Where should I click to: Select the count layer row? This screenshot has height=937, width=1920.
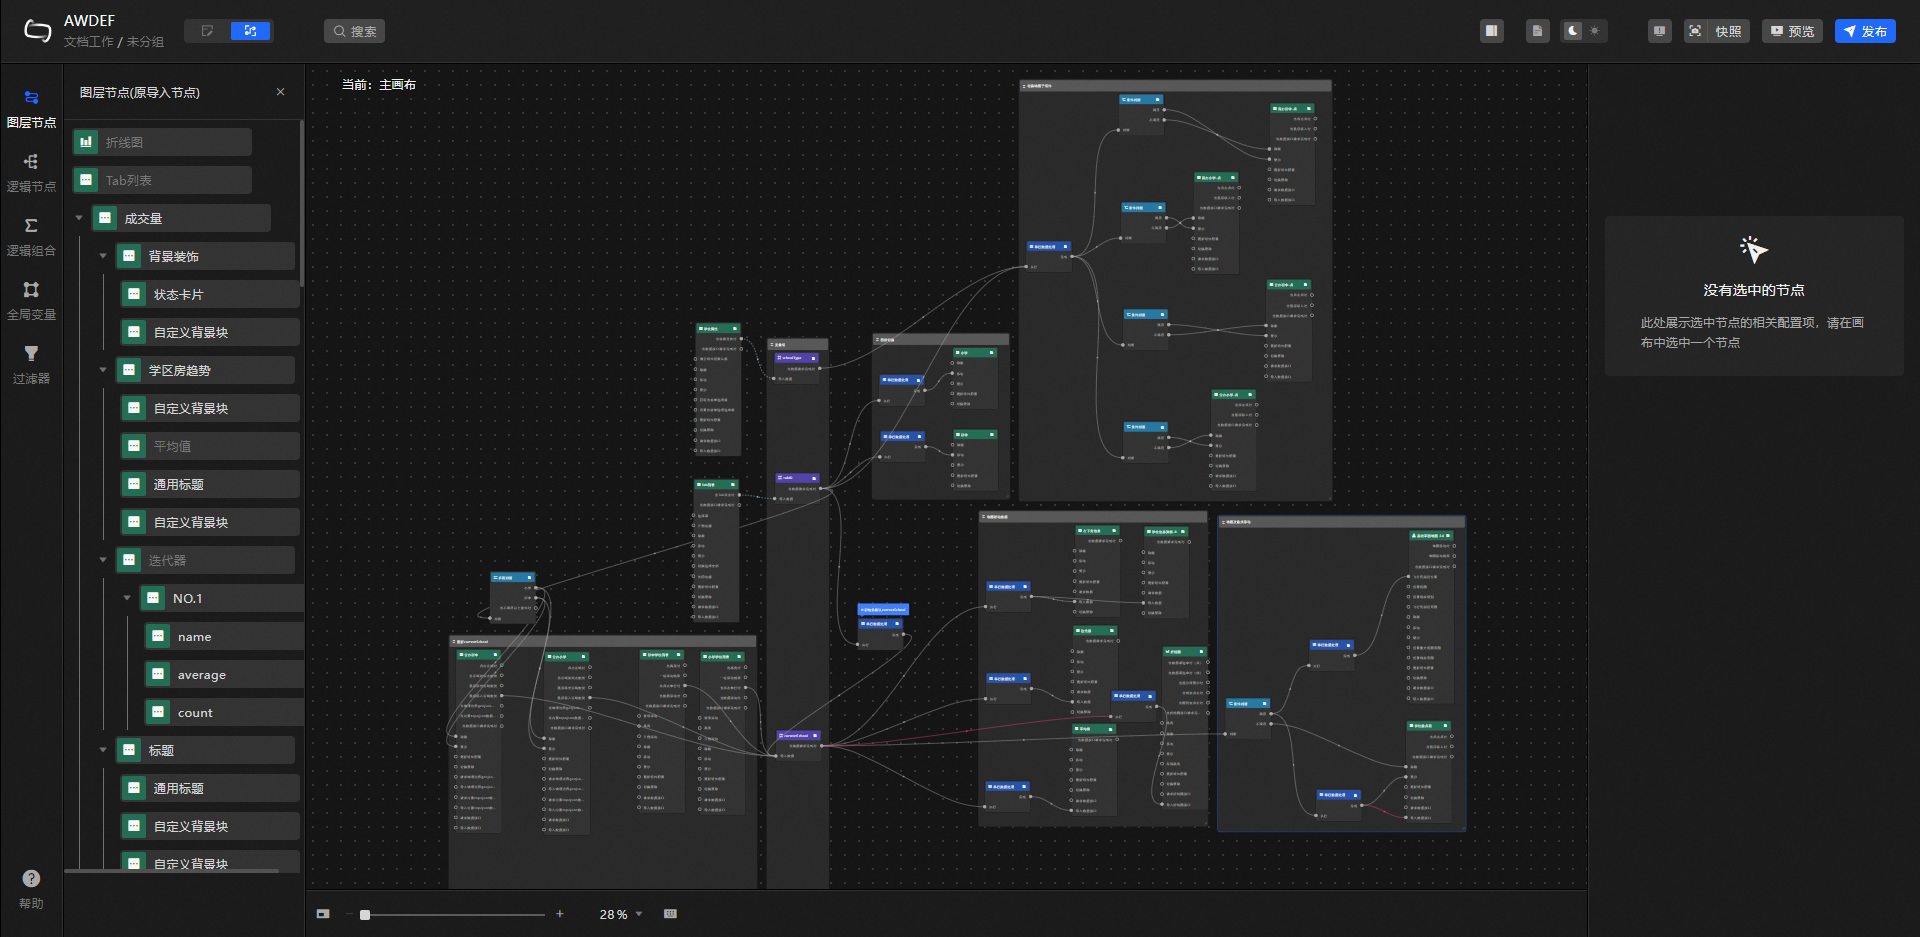224,712
